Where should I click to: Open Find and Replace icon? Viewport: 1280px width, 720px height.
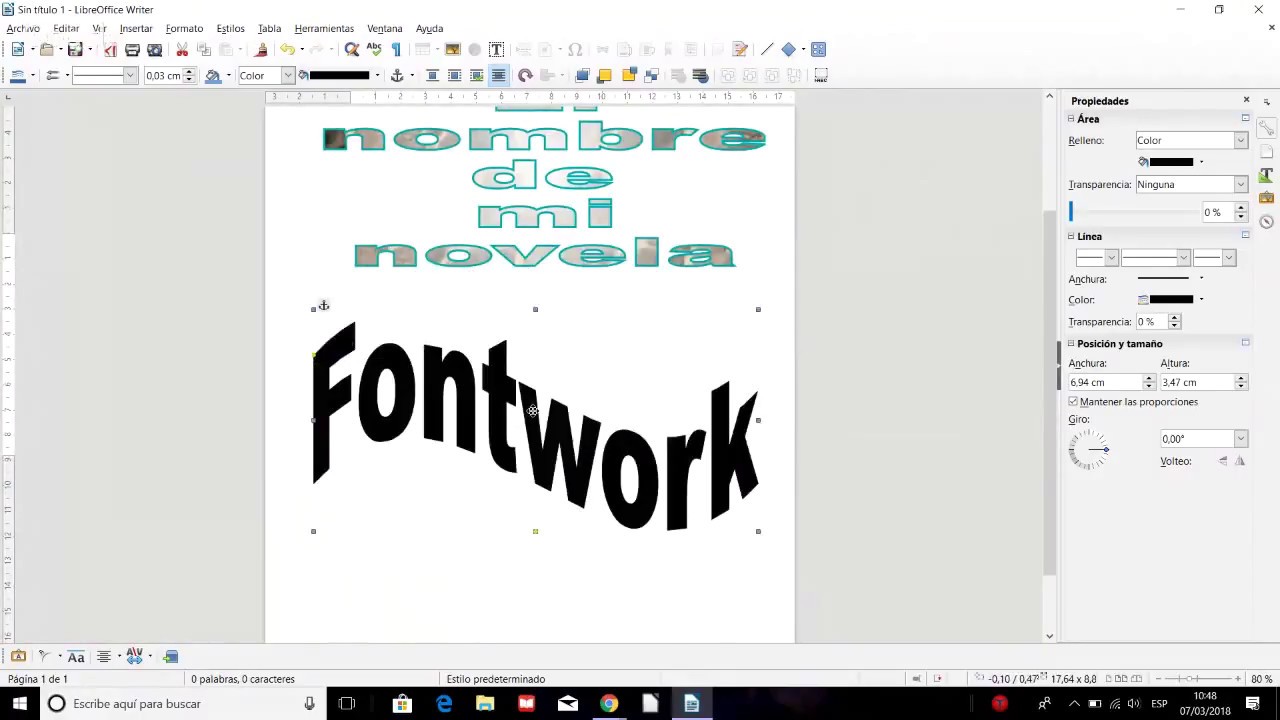[352, 49]
